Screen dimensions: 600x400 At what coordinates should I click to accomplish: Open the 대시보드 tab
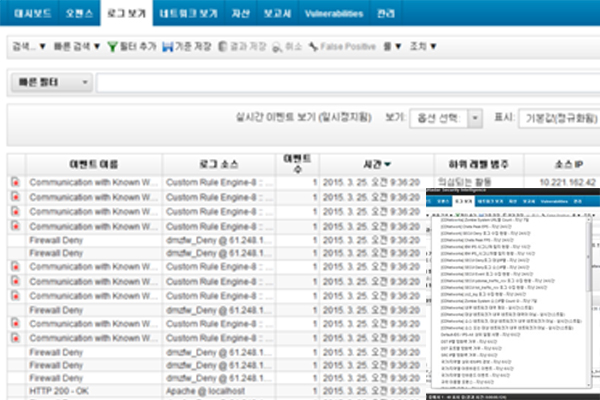pos(32,13)
